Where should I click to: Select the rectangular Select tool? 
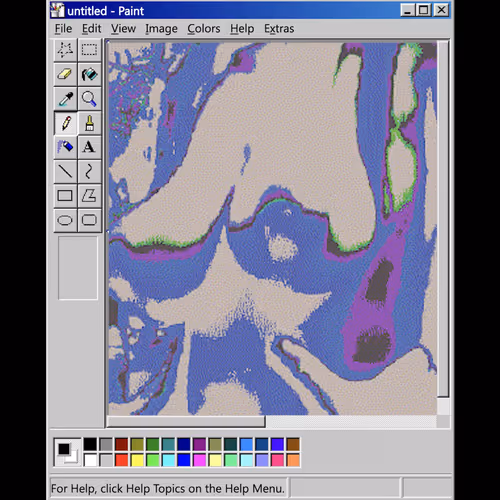click(89, 50)
